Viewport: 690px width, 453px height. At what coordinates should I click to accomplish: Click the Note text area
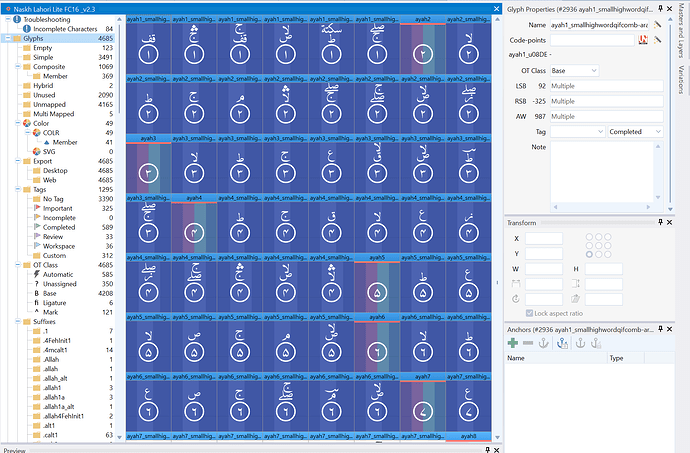[602, 172]
